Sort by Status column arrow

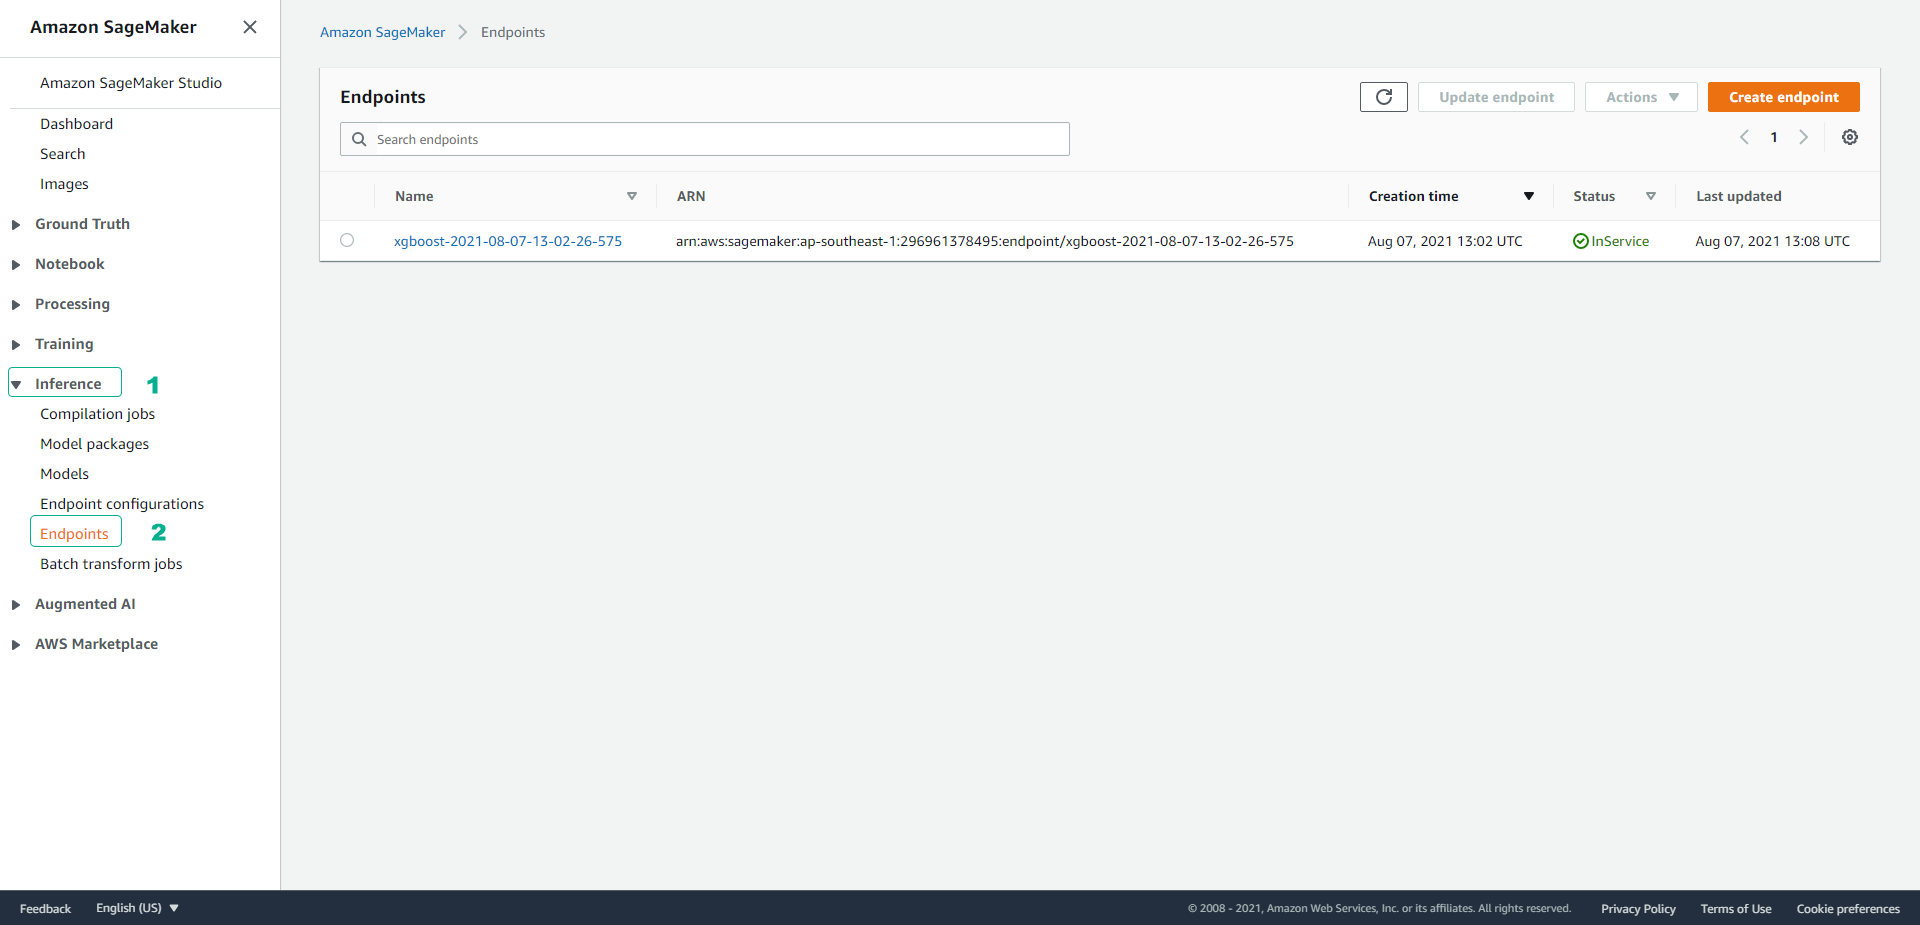(x=1651, y=196)
